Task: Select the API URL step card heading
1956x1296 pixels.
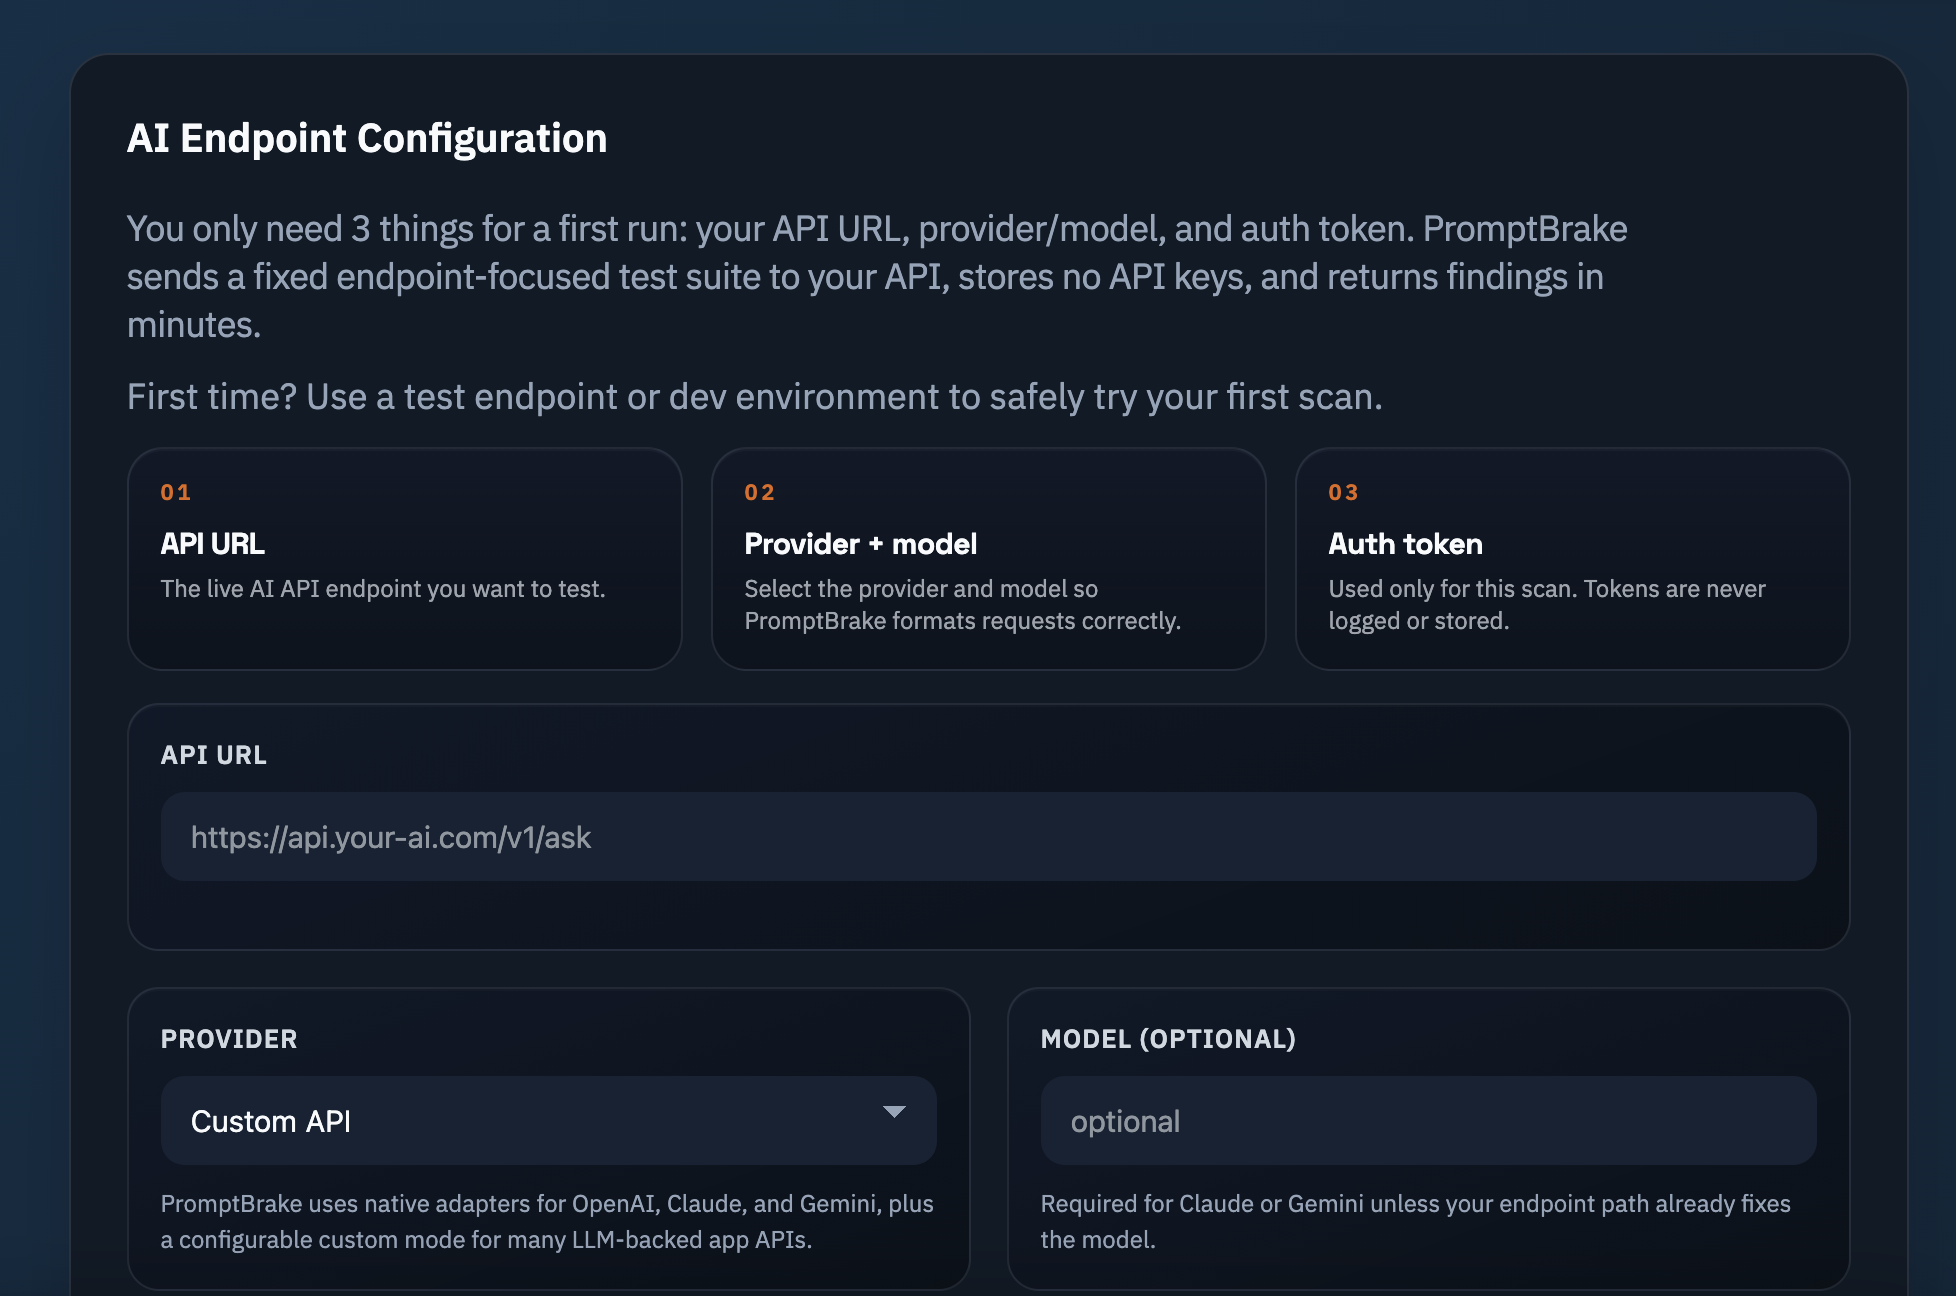Action: point(213,544)
